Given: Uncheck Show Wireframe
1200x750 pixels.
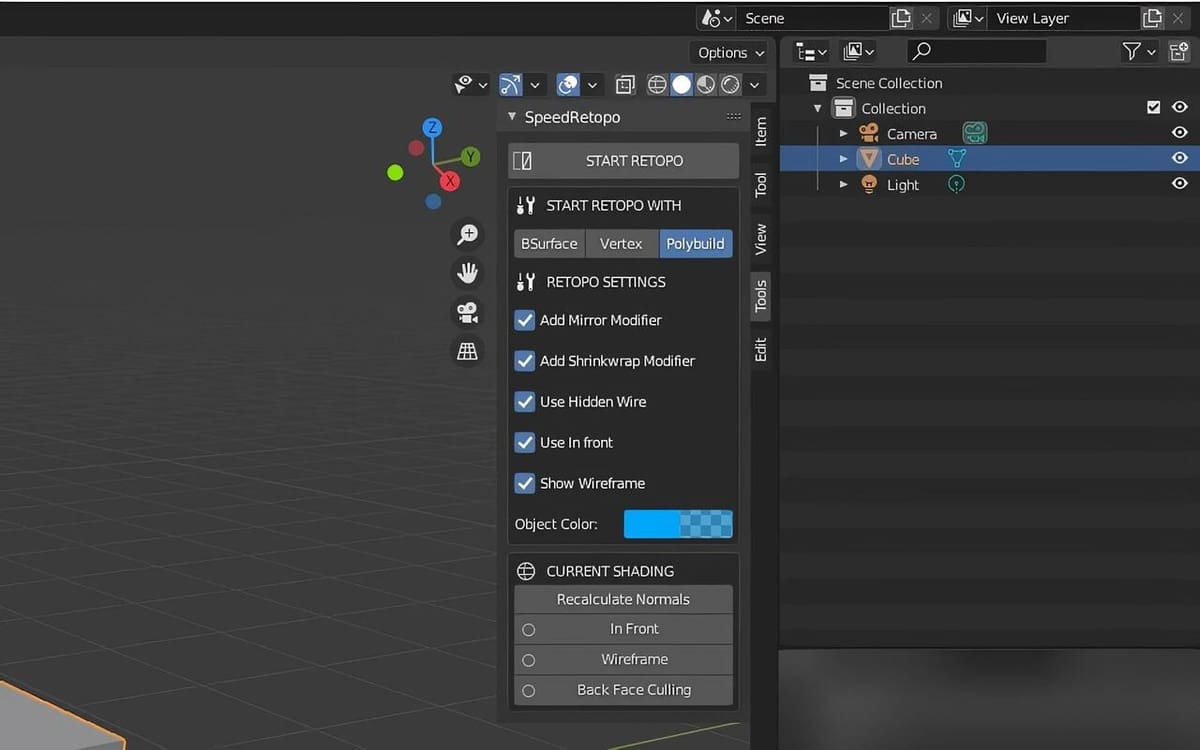Looking at the screenshot, I should click(525, 483).
